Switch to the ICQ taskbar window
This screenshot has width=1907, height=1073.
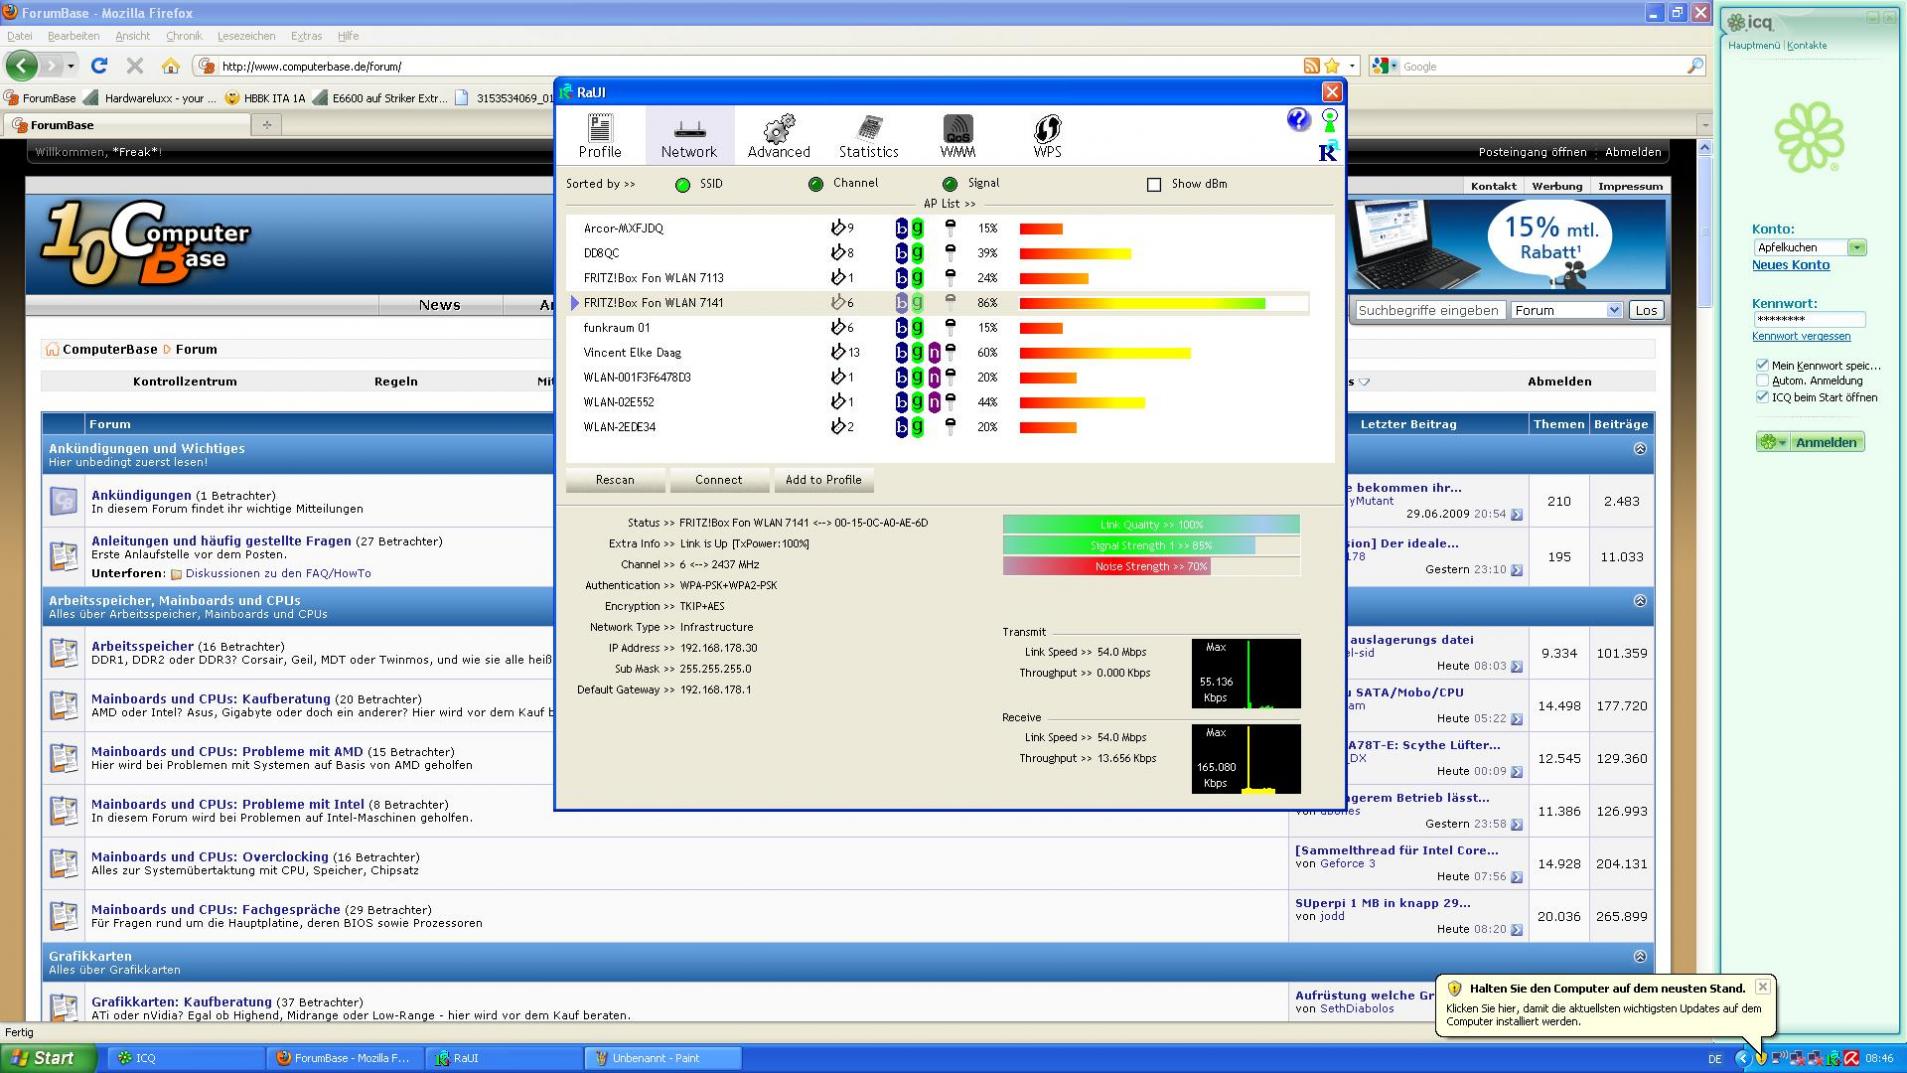coord(186,1058)
